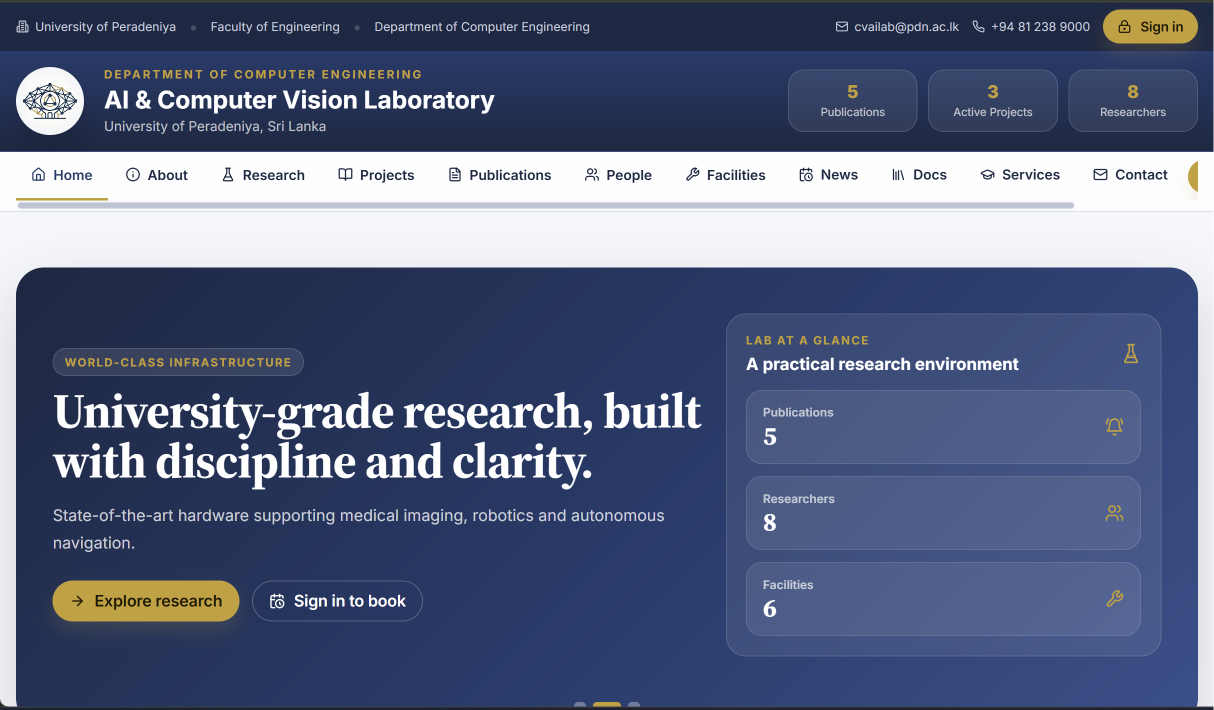Click the calendar icon for News
Viewport: 1214px width, 710px height.
pyautogui.click(x=806, y=175)
